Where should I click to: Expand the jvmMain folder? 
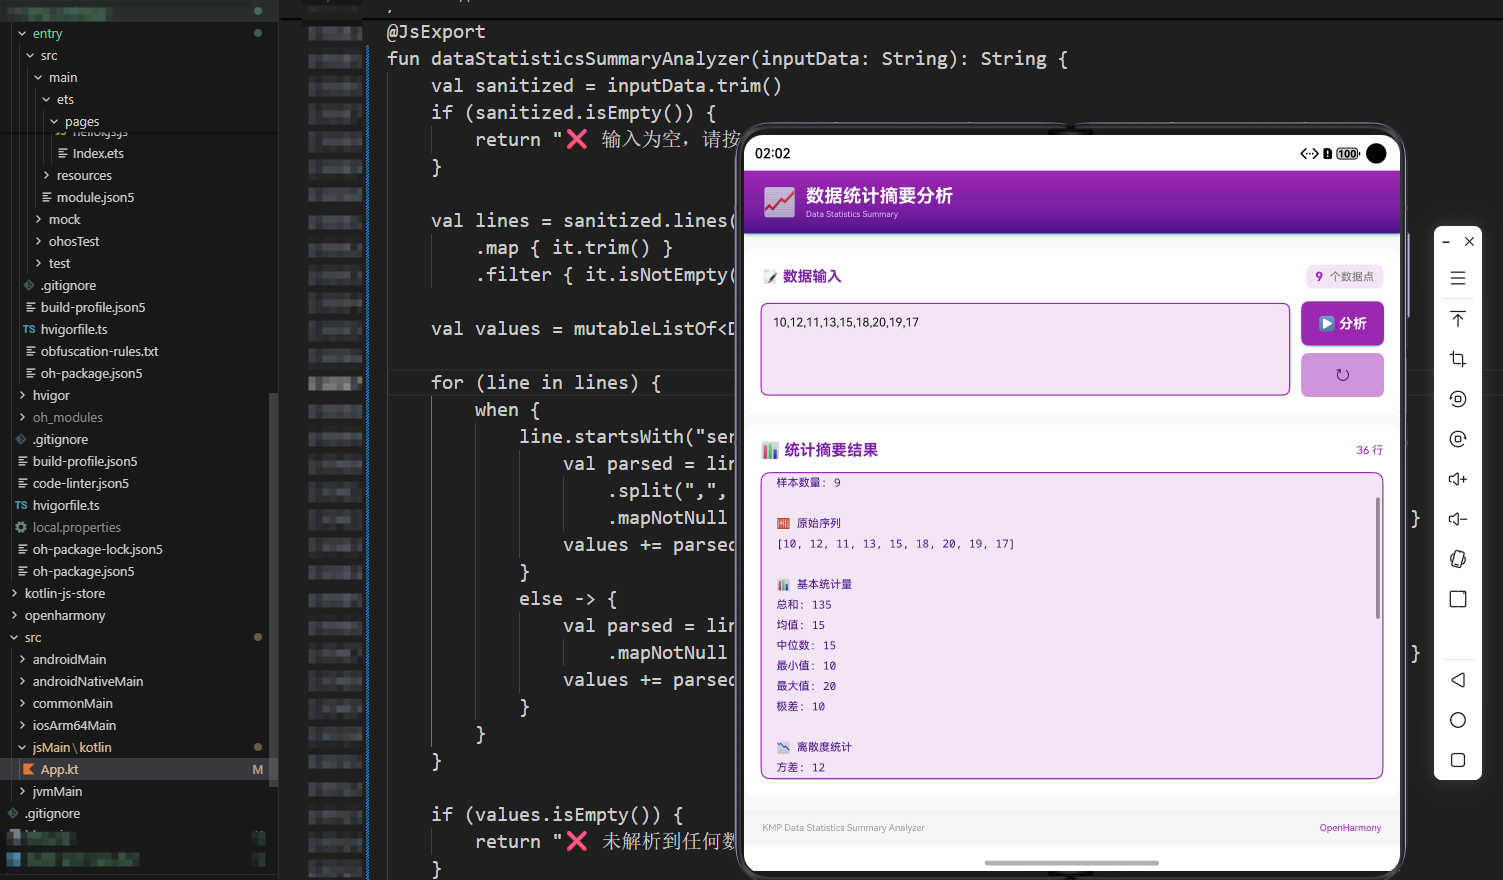click(22, 792)
